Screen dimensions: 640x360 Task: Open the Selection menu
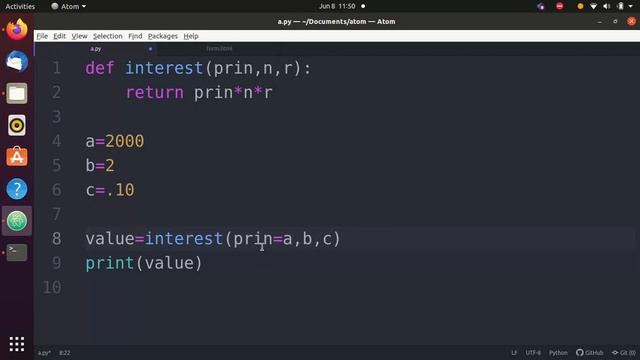[107, 36]
